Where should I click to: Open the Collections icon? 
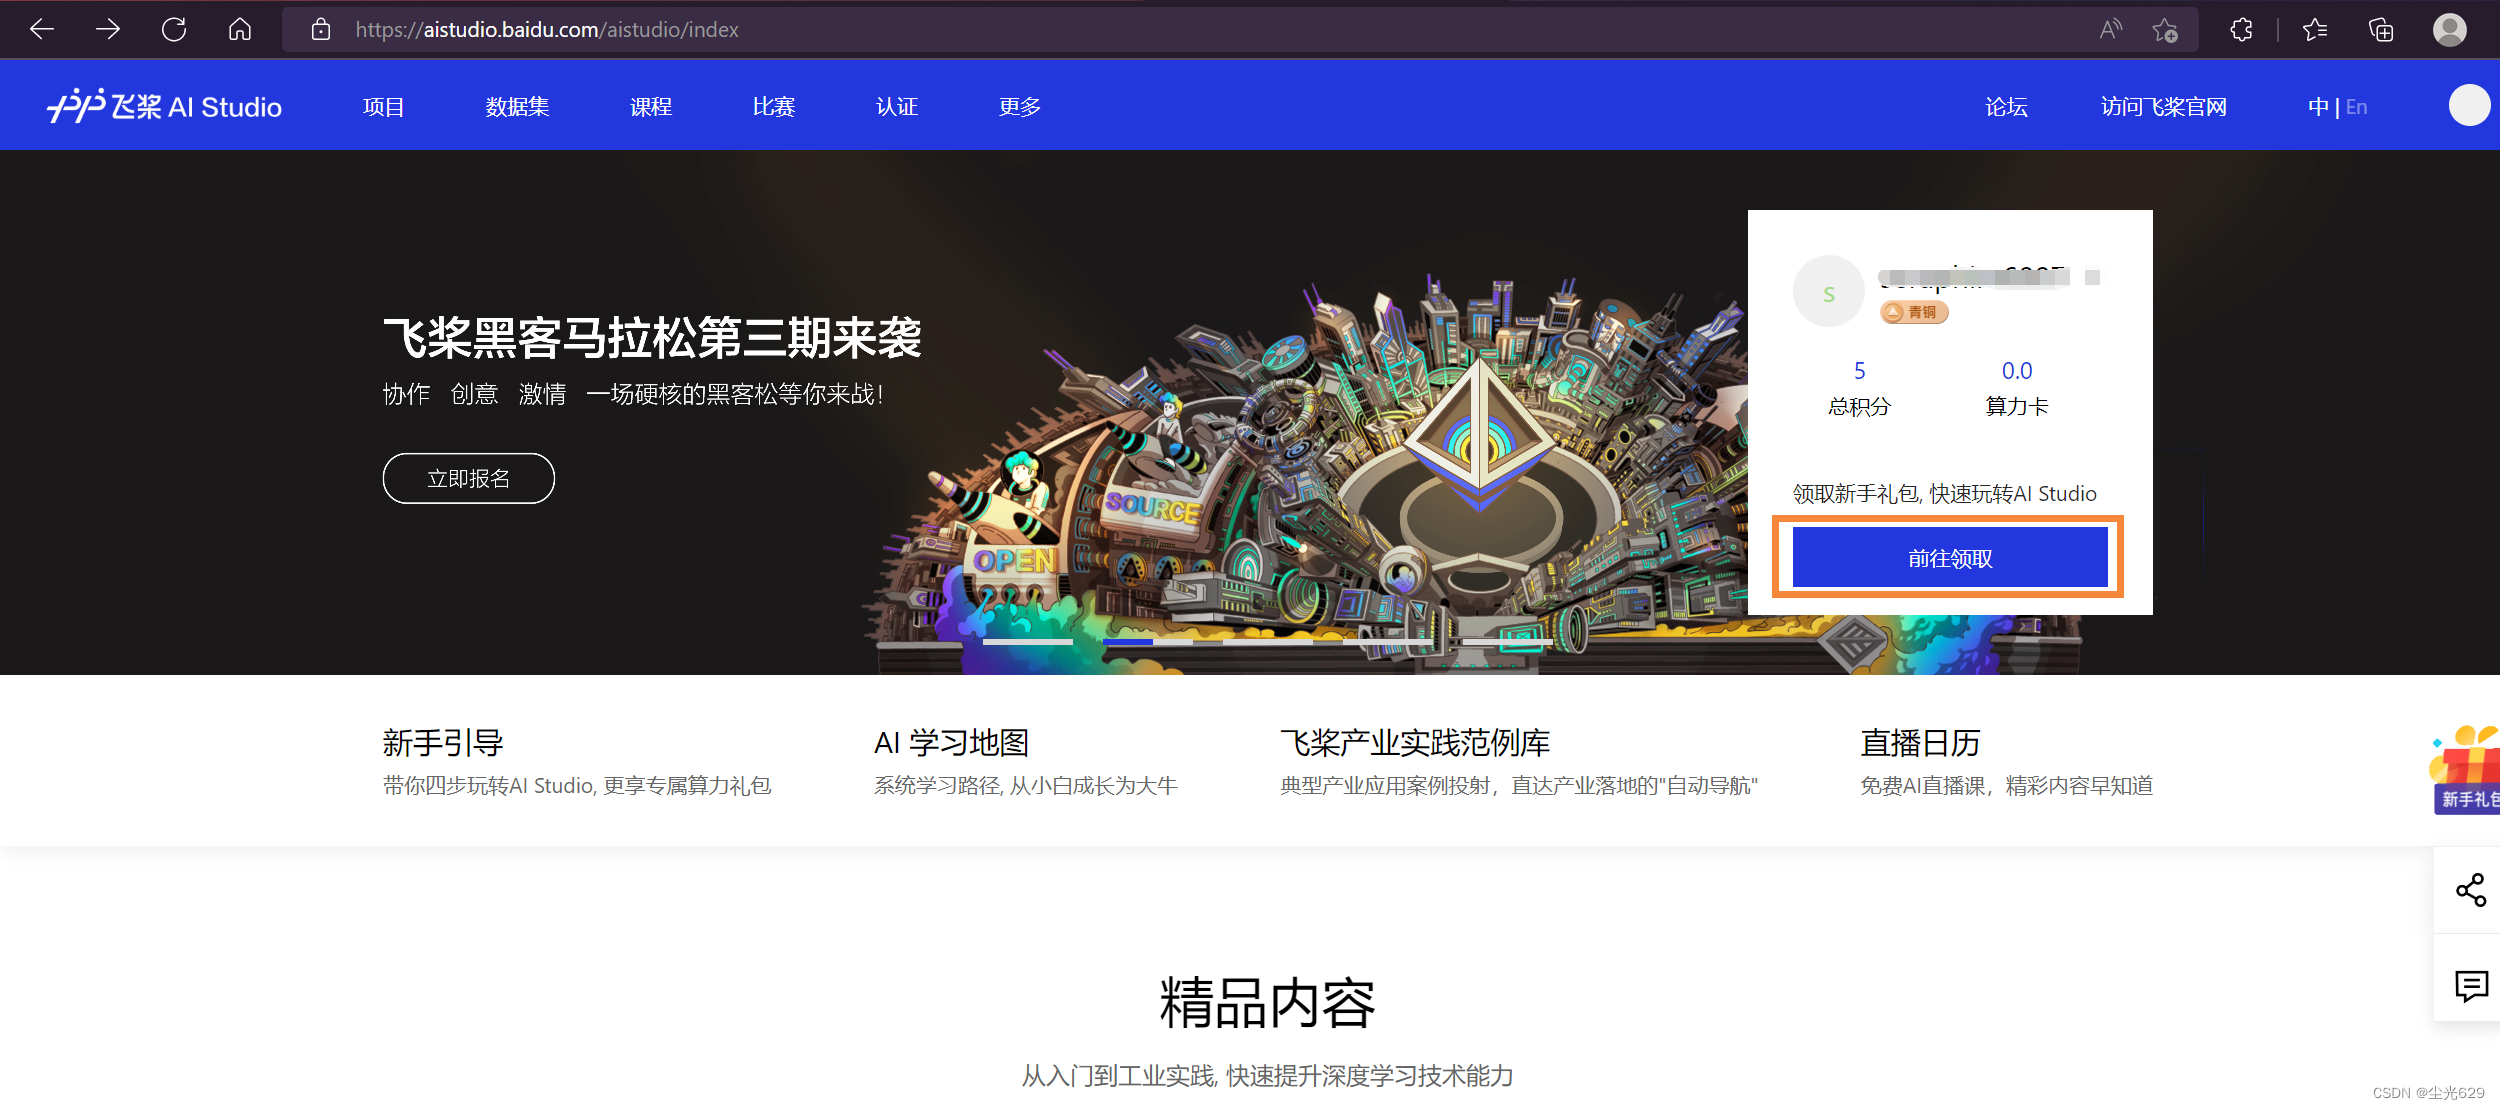click(2381, 30)
